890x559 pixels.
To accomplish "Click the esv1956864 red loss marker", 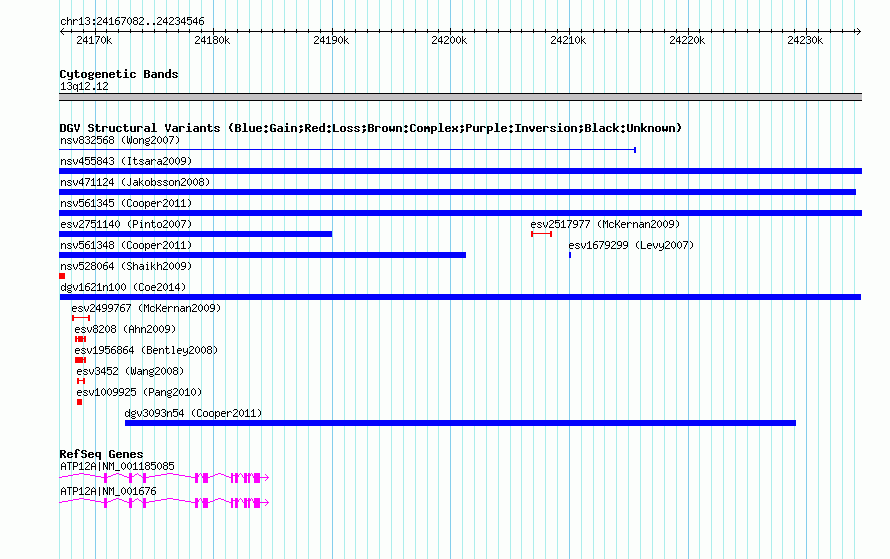I will (81, 360).
